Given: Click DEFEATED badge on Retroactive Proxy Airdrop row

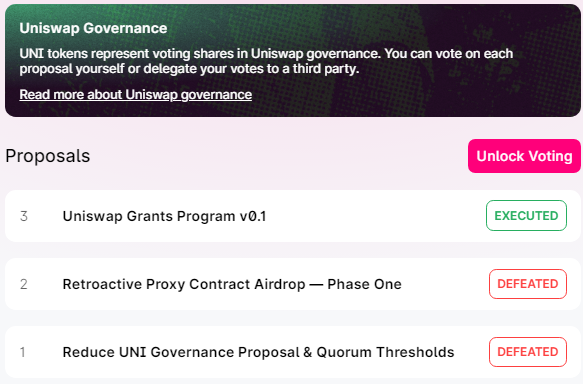Looking at the screenshot, I should (528, 284).
